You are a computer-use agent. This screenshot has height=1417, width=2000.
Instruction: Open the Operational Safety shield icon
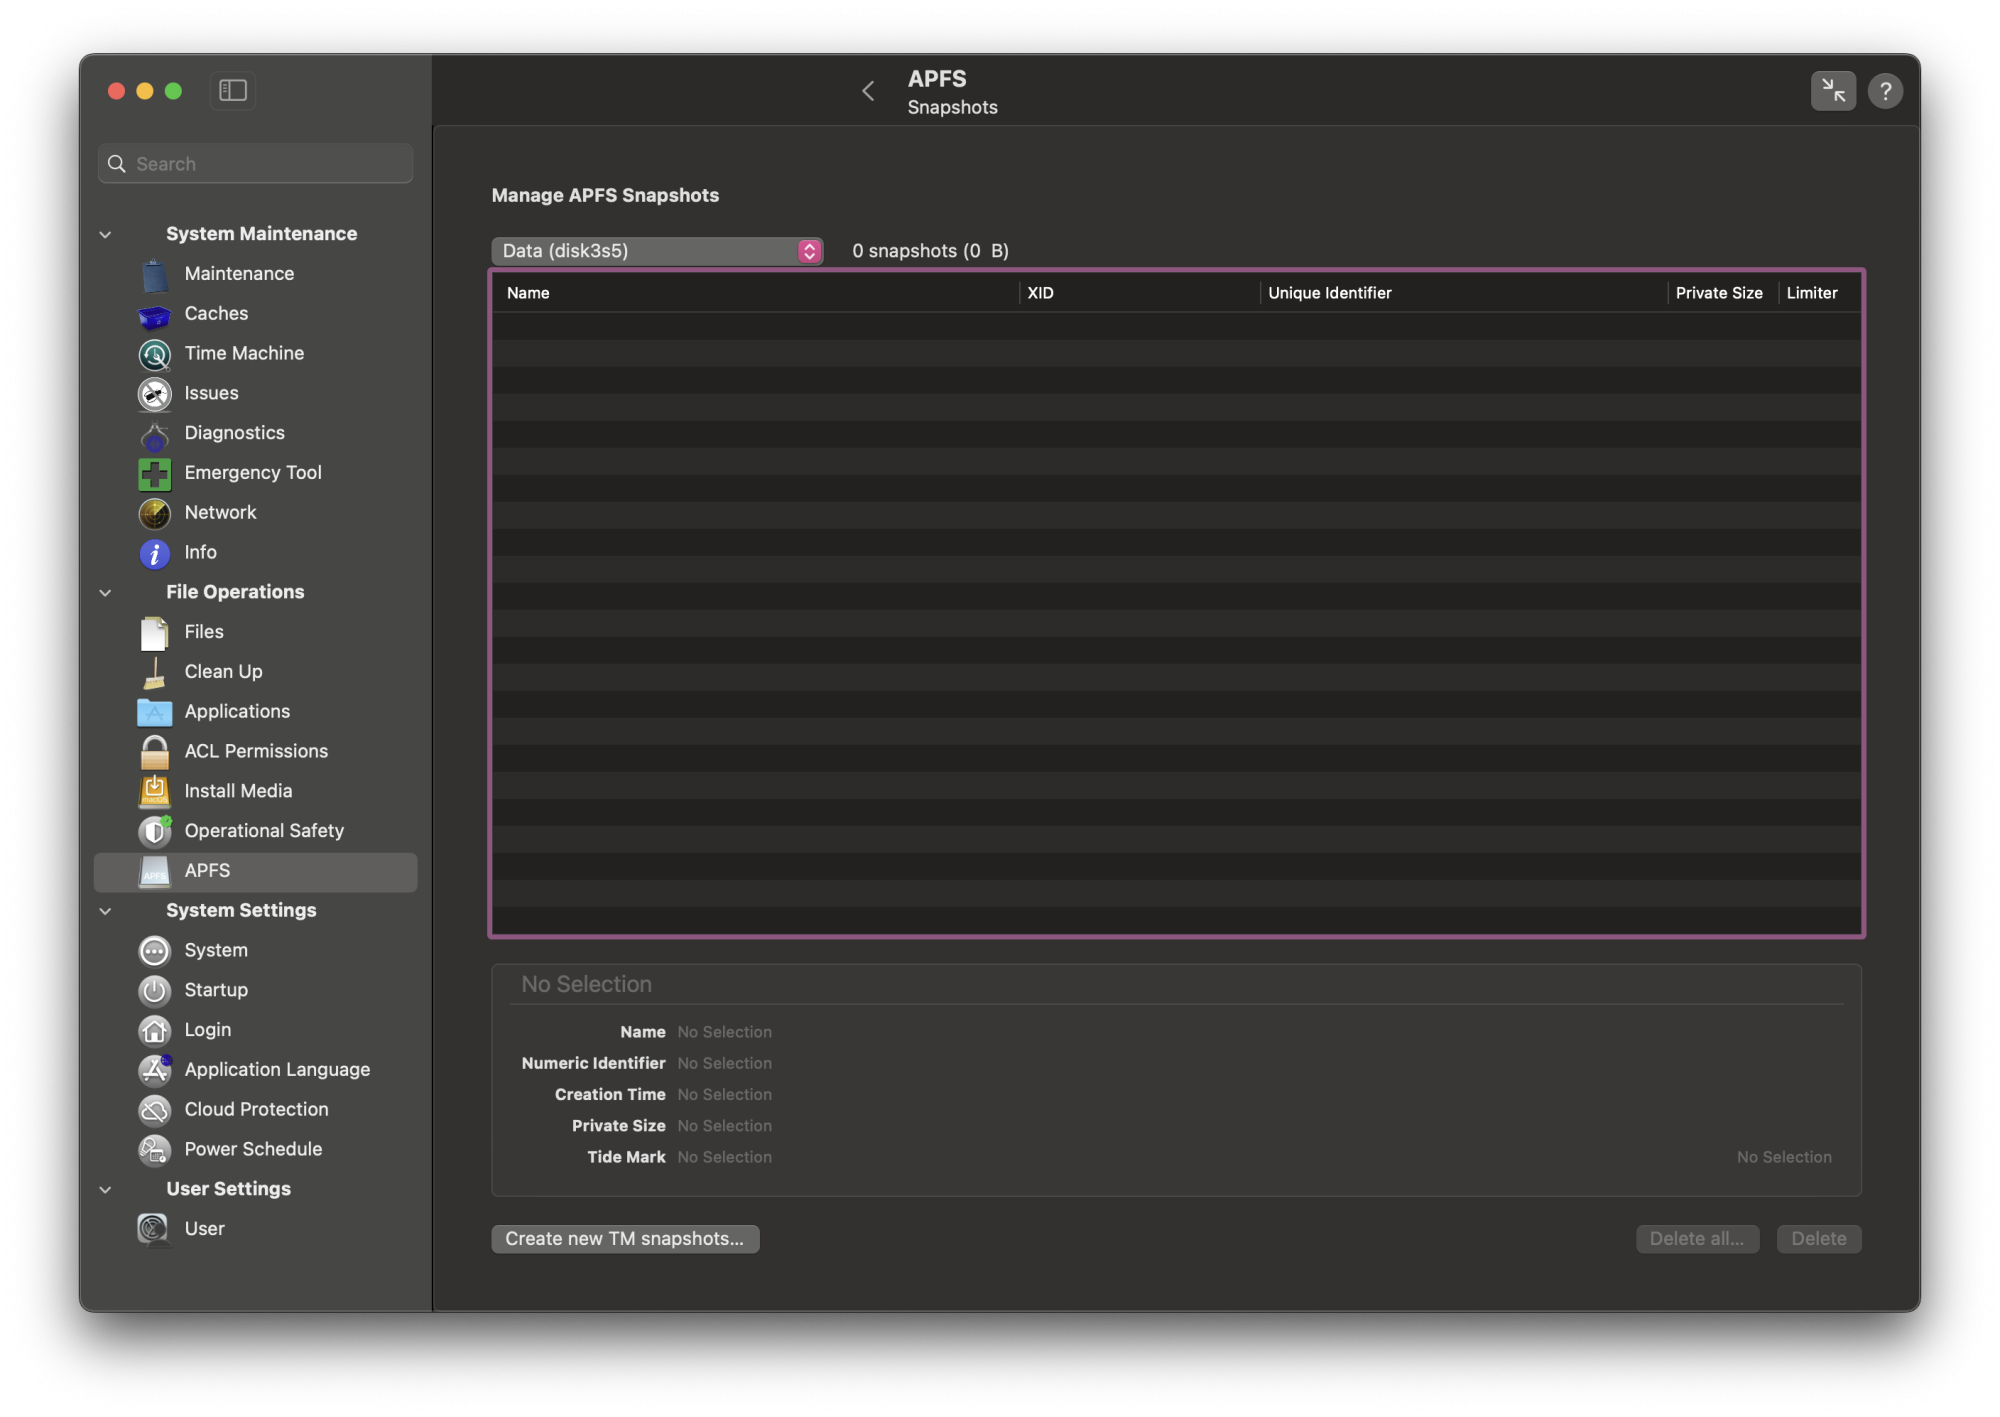(x=154, y=831)
